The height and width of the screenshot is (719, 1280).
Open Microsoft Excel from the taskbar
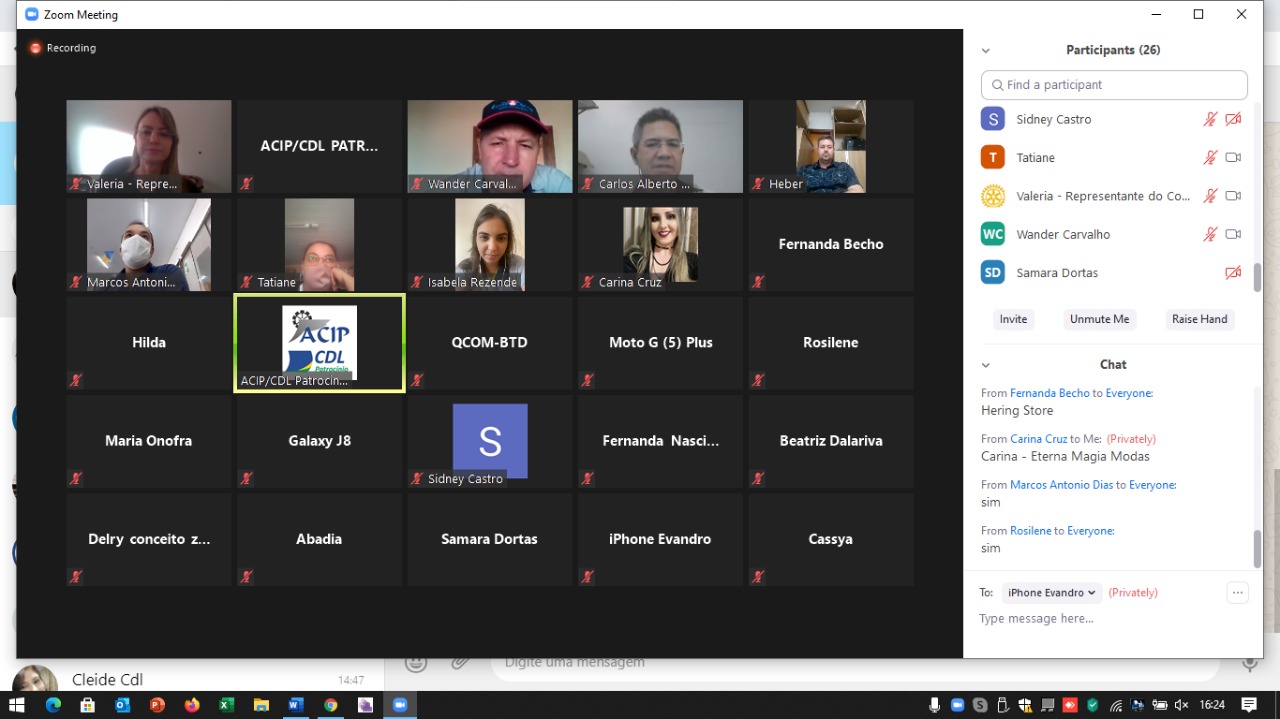226,705
